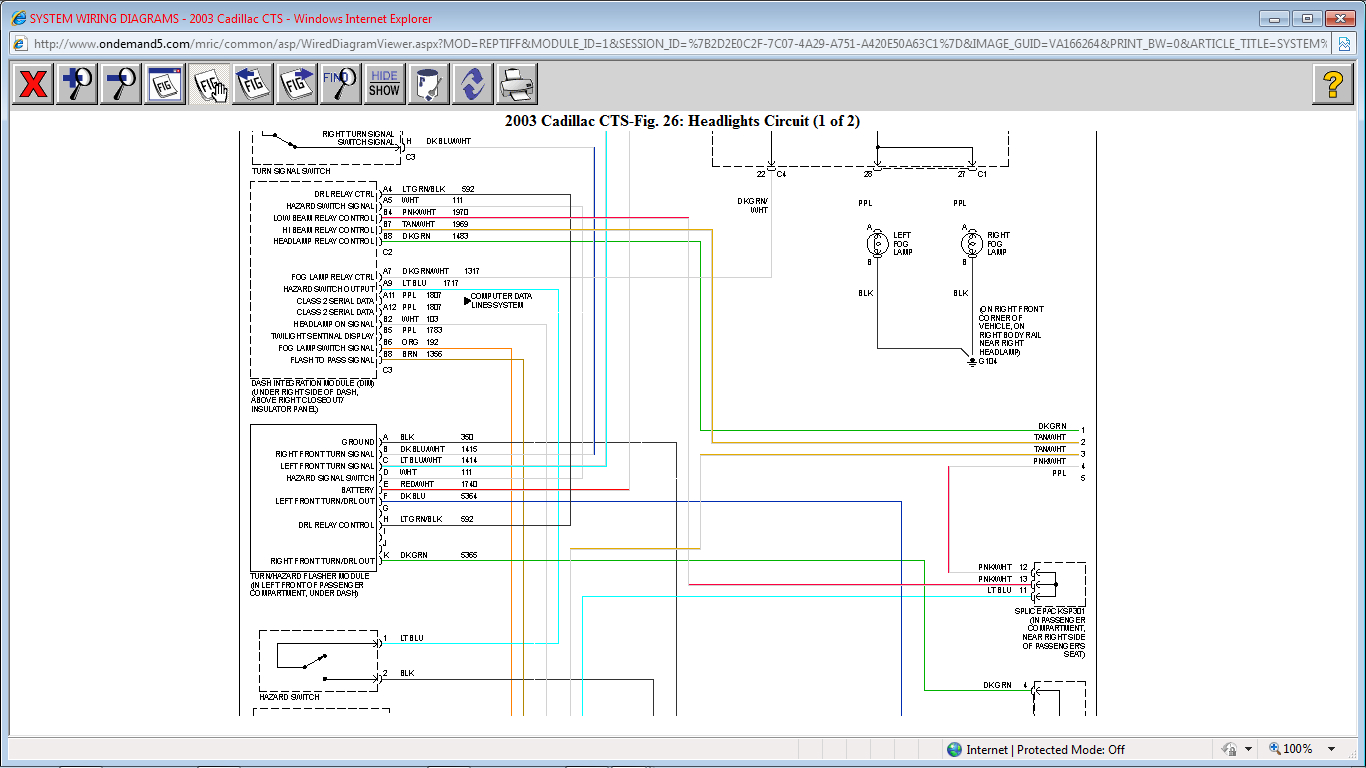Open help with the question mark icon
This screenshot has width=1366, height=768.
click(1332, 84)
